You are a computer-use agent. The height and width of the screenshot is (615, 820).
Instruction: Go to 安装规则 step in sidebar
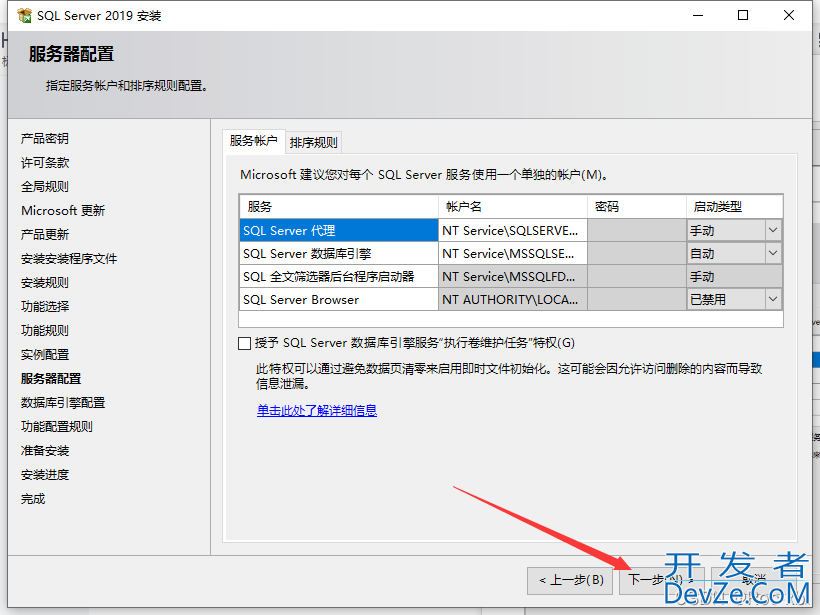point(45,283)
